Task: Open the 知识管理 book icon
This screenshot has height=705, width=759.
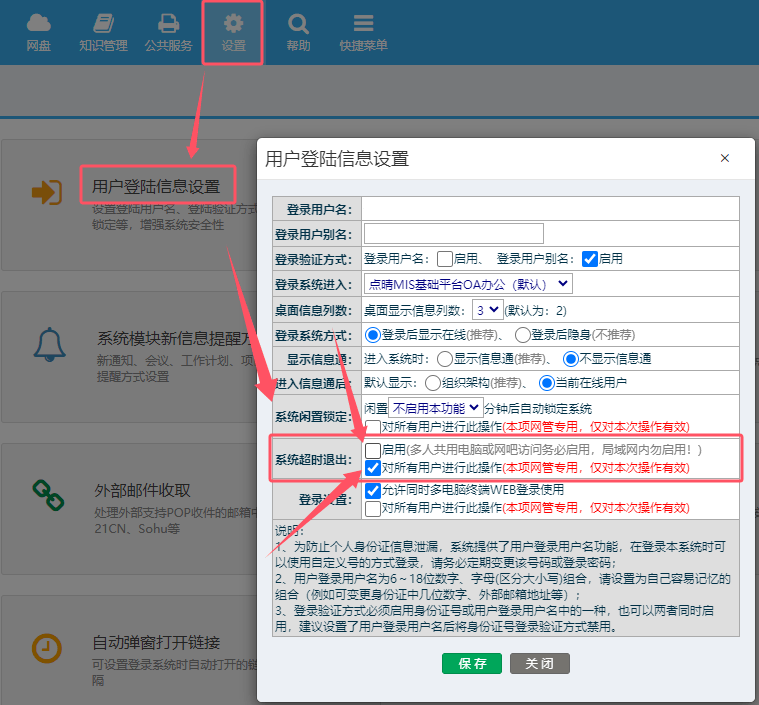Action: click(103, 23)
